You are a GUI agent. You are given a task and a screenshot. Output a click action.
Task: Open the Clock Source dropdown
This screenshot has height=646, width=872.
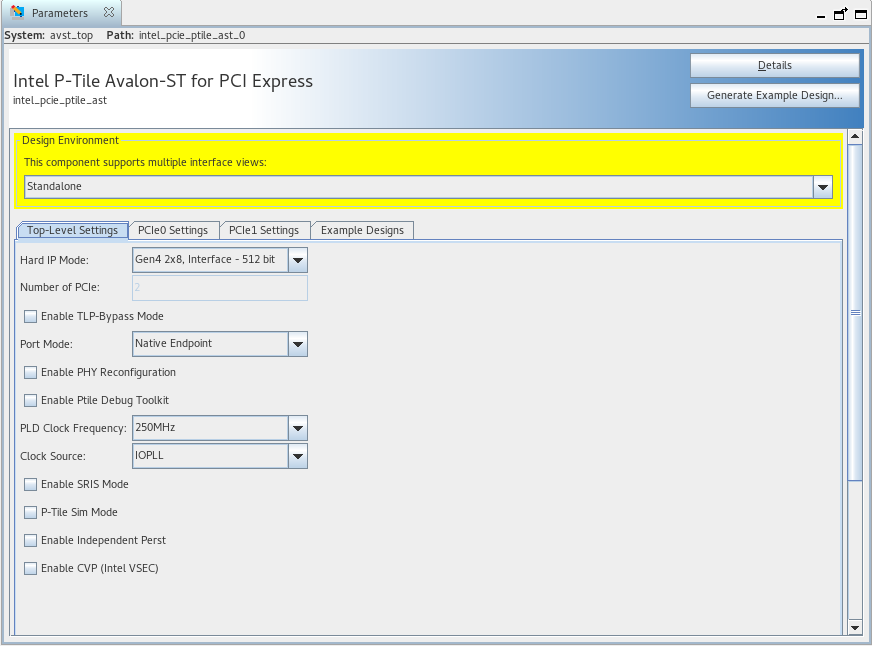click(220, 456)
